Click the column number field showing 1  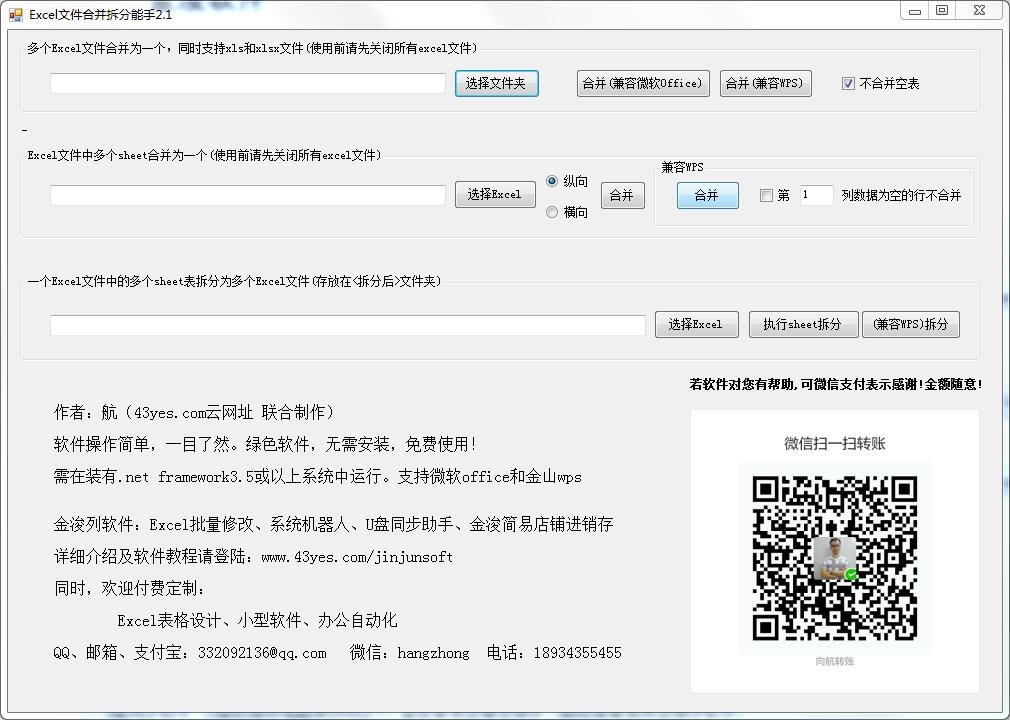815,196
